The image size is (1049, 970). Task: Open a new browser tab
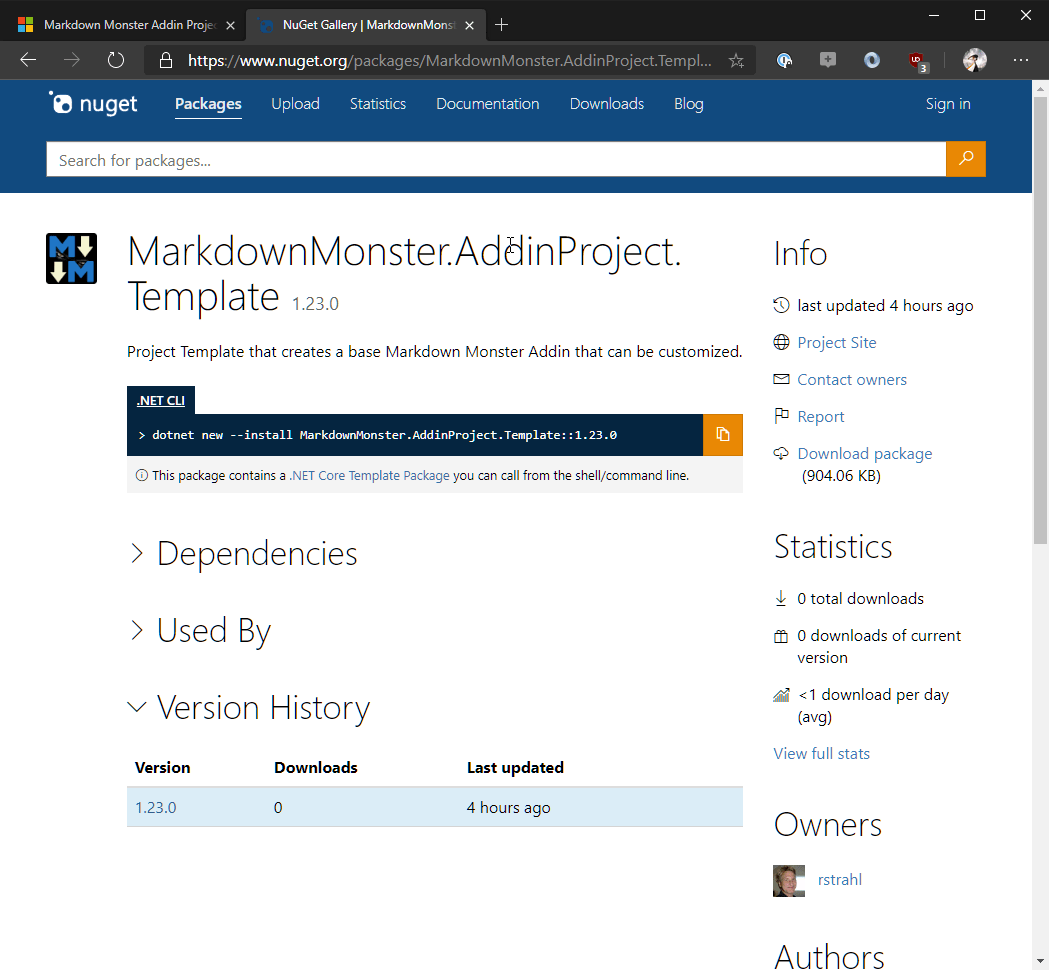[x=501, y=25]
